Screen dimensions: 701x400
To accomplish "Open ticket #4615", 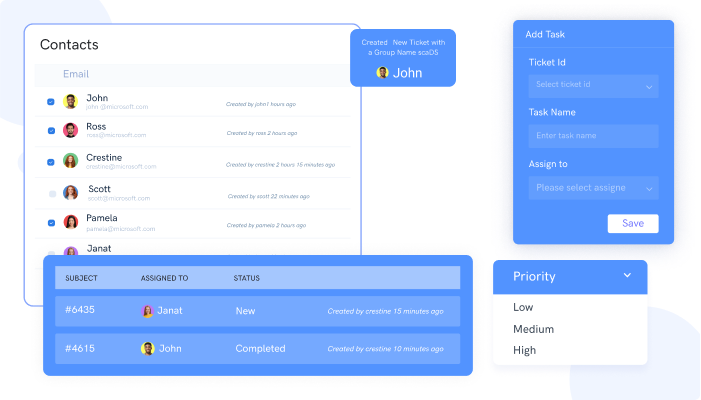I will [80, 349].
